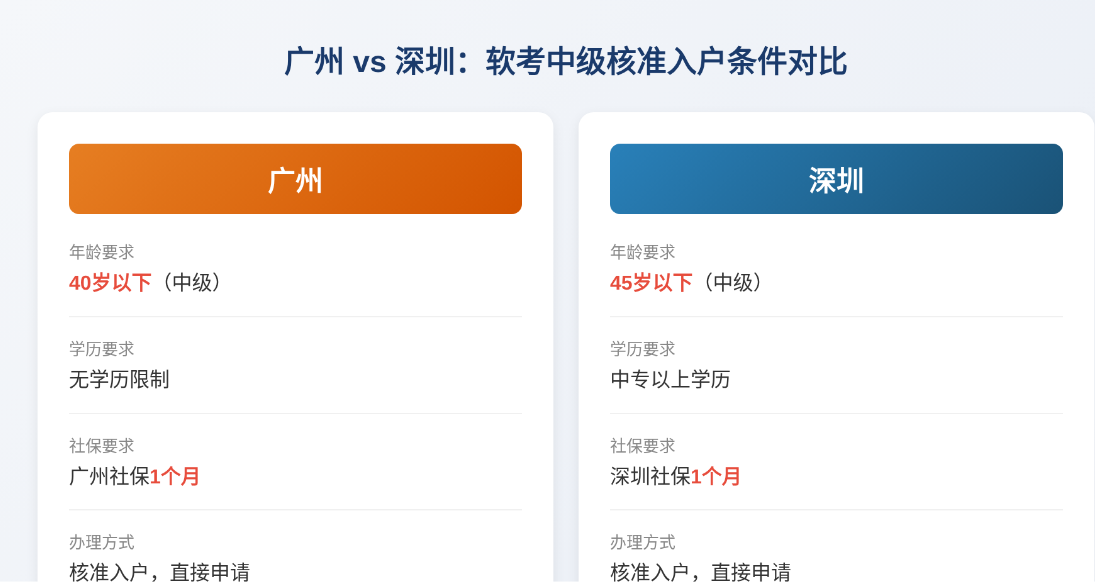Click the orange 广州 header banner
Viewport: 1095px width, 588px height.
[x=295, y=179]
